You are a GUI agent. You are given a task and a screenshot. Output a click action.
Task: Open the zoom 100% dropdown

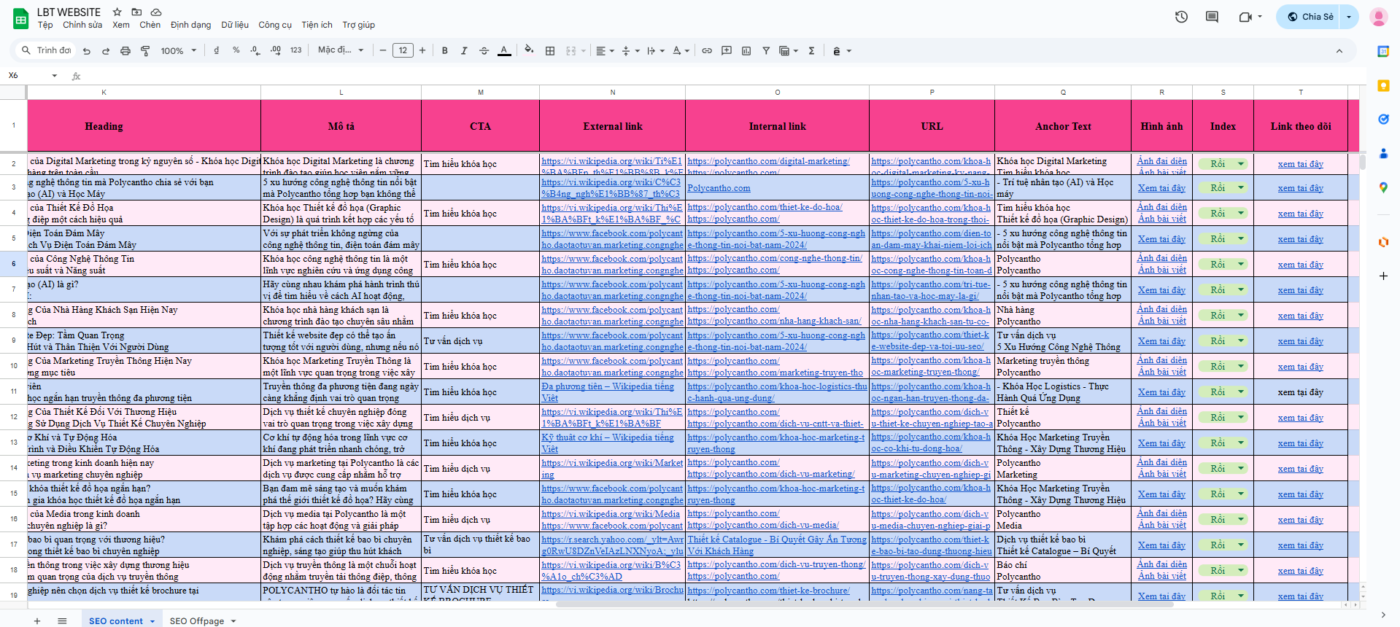pos(179,50)
